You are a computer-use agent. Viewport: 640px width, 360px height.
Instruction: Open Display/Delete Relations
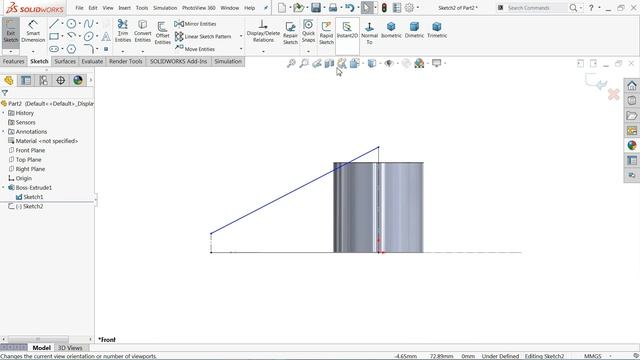tap(263, 31)
